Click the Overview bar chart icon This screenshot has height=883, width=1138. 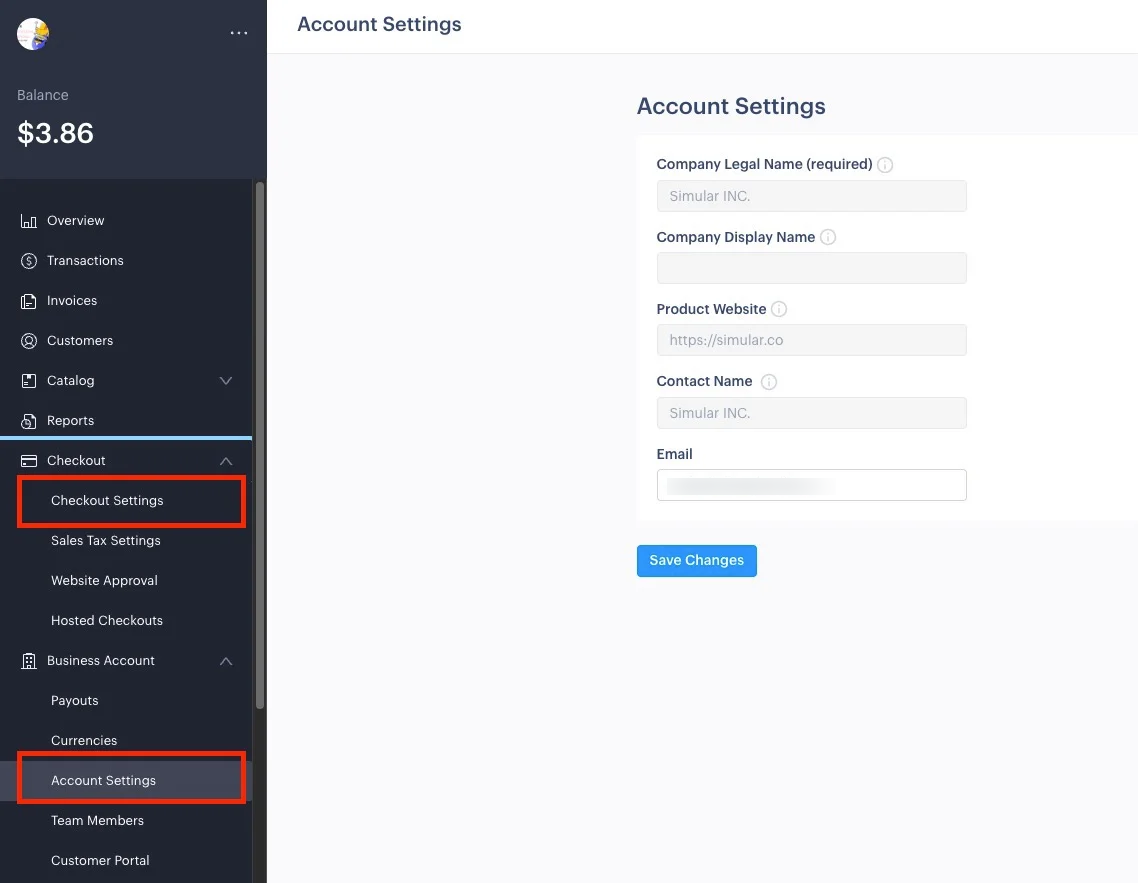[x=29, y=221]
